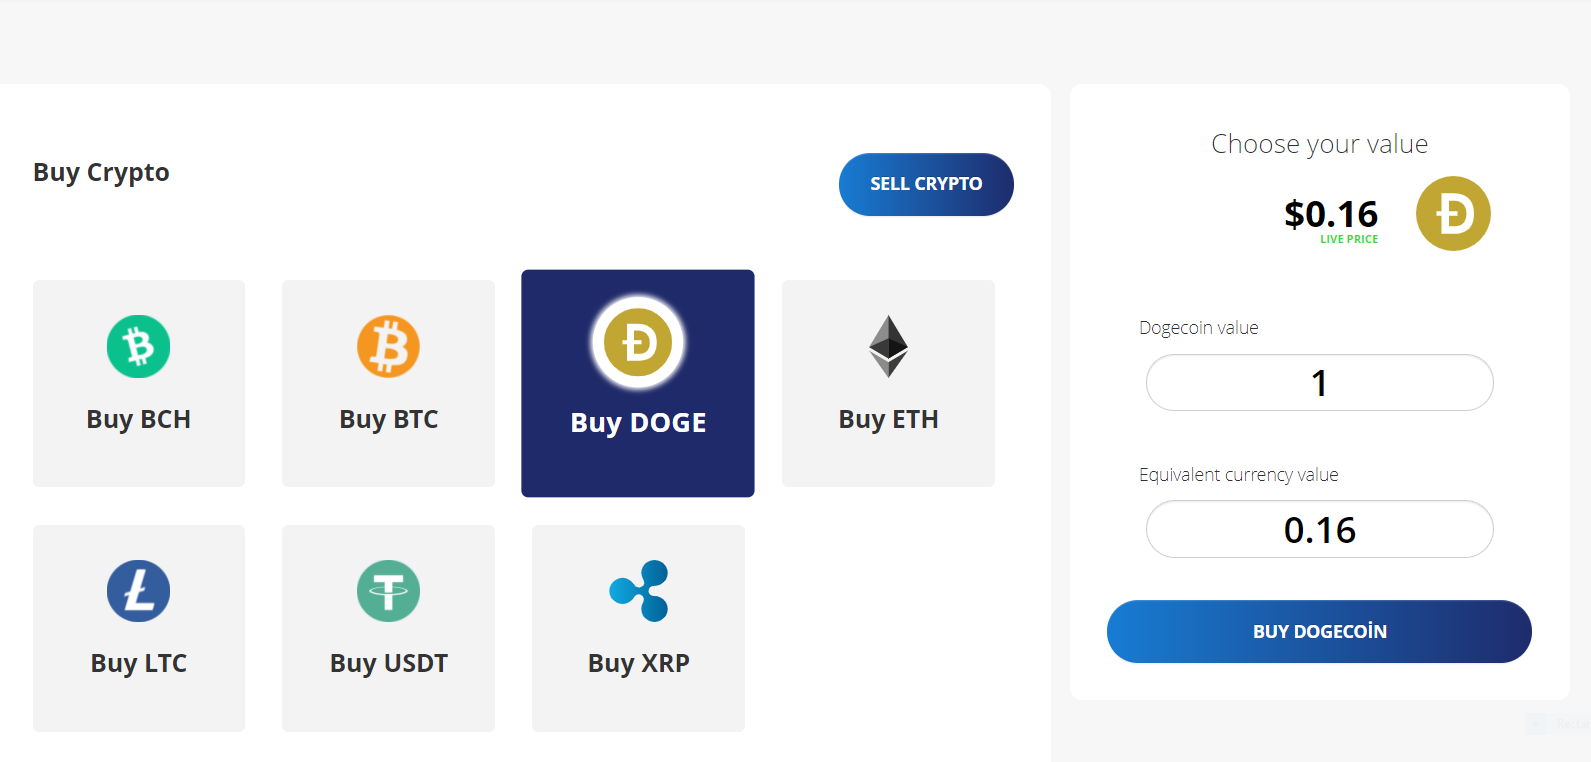Image resolution: width=1591 pixels, height=762 pixels.
Task: Select the Buy BCH label
Action: click(138, 419)
